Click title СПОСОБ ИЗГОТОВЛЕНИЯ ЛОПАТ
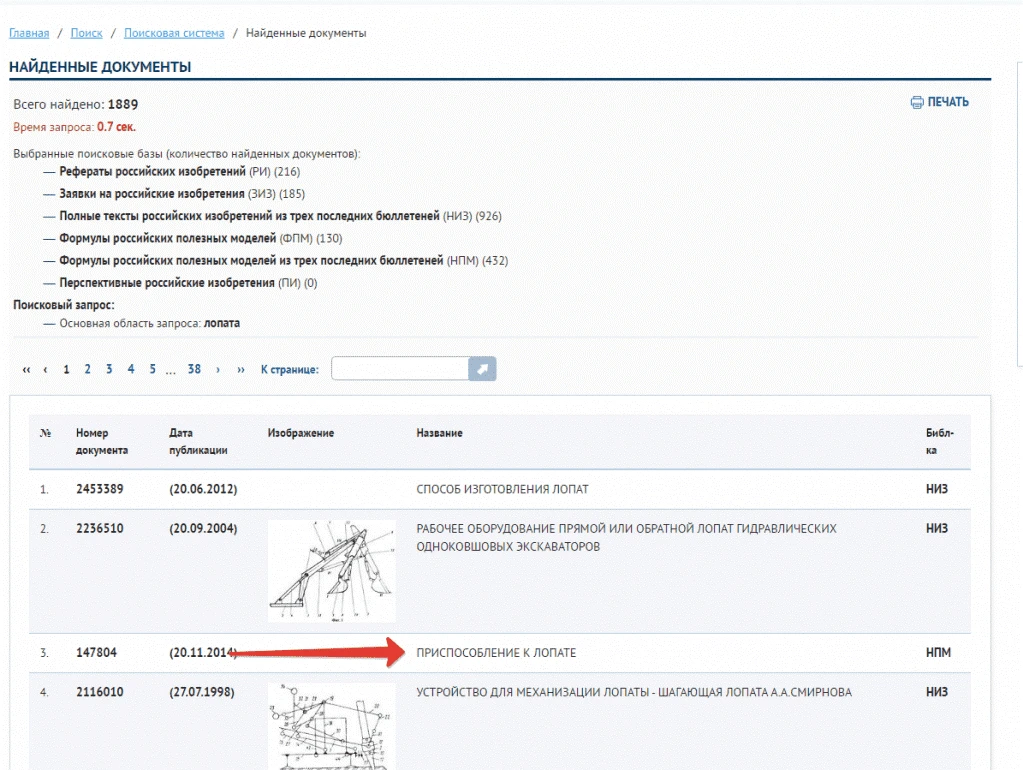 [502, 489]
